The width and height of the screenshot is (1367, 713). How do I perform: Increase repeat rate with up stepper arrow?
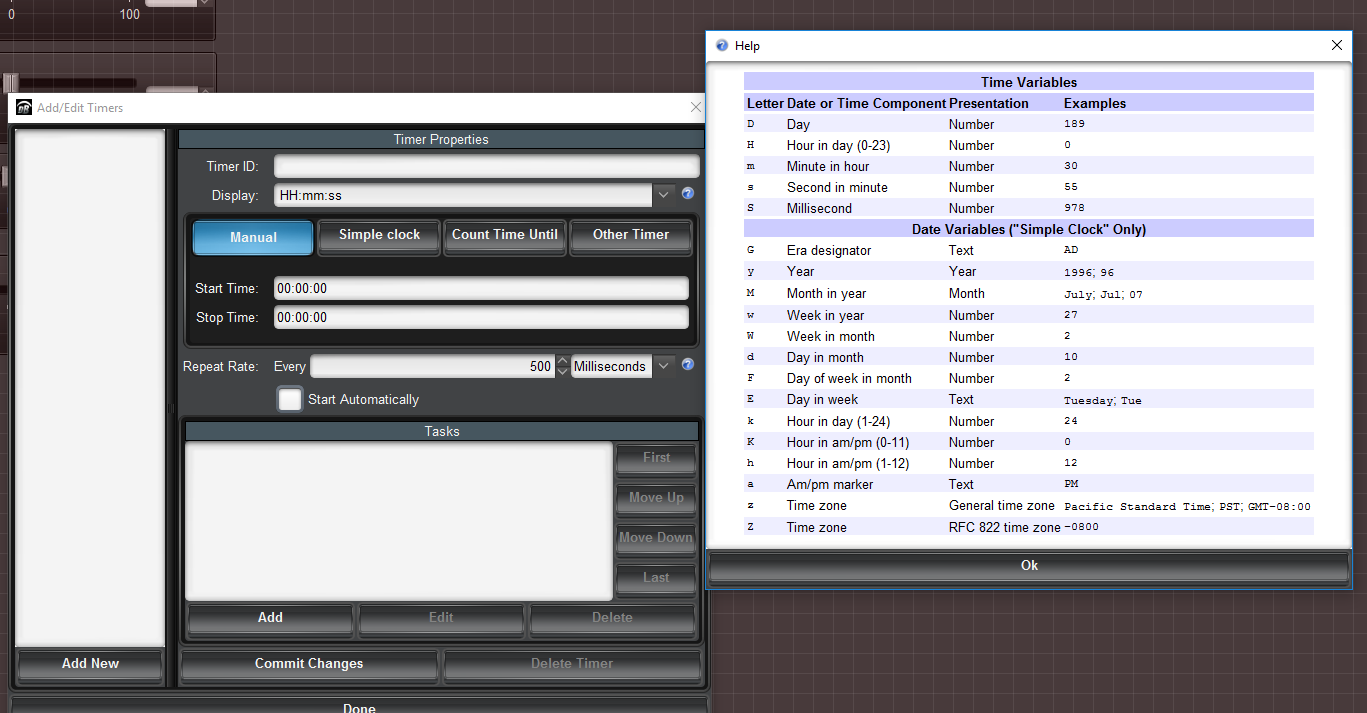tap(563, 361)
